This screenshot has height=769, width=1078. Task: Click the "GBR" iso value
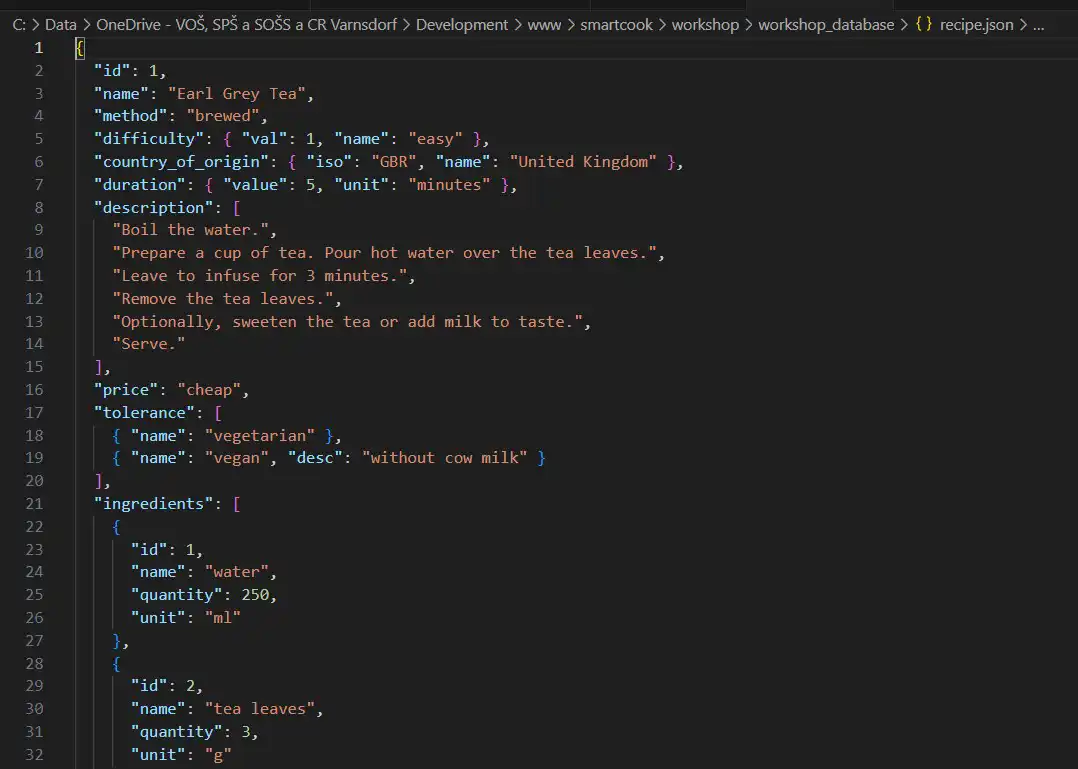tap(394, 162)
